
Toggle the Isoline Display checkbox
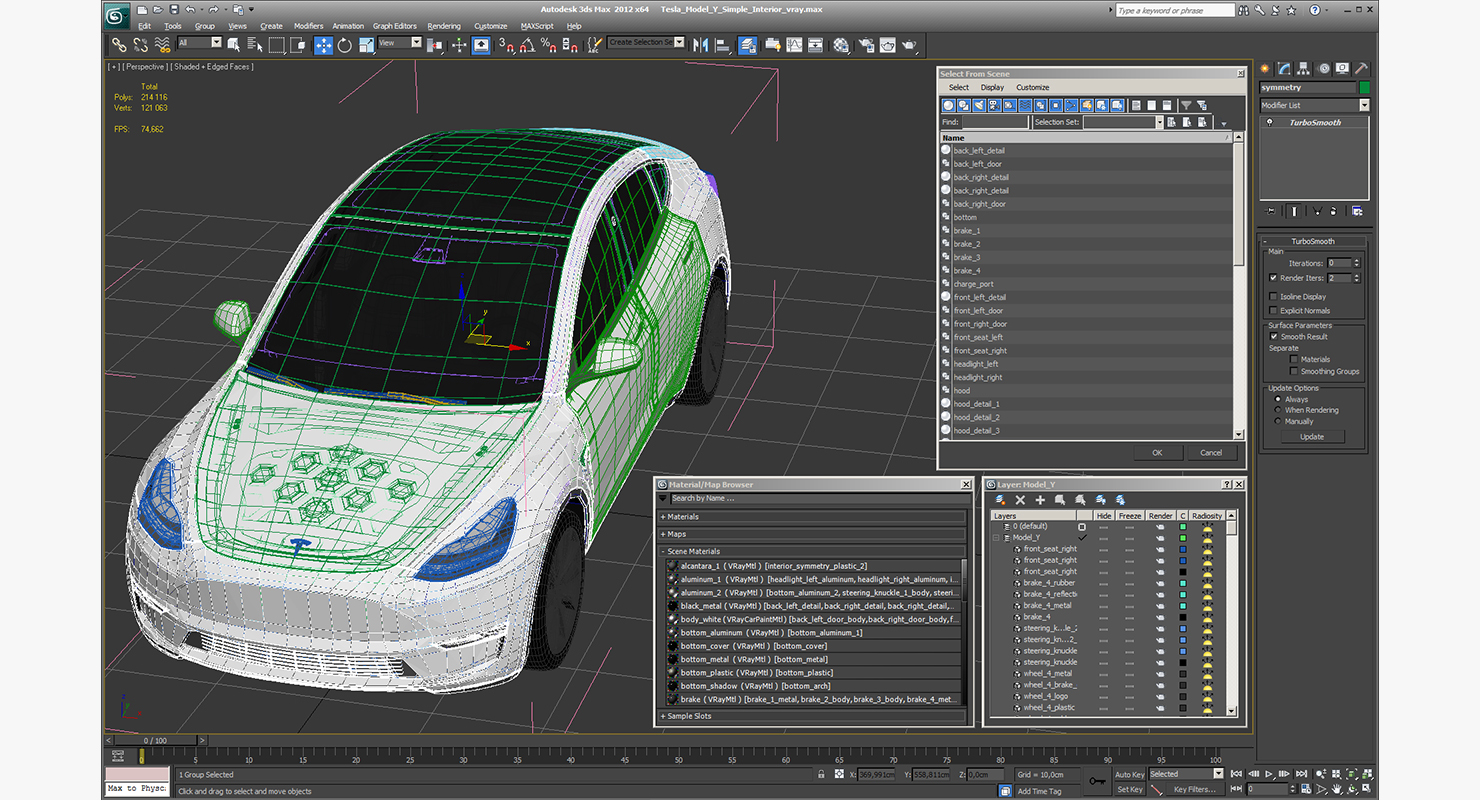pos(1273,296)
